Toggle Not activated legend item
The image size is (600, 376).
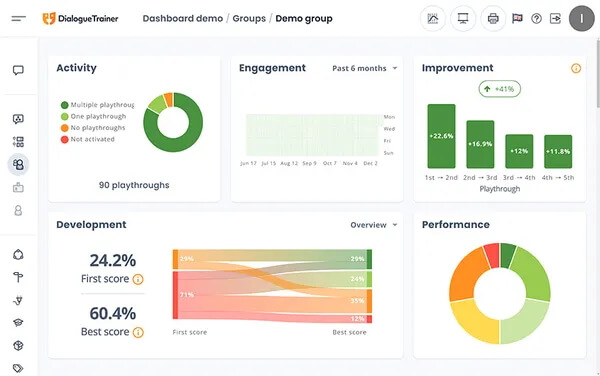coord(88,139)
